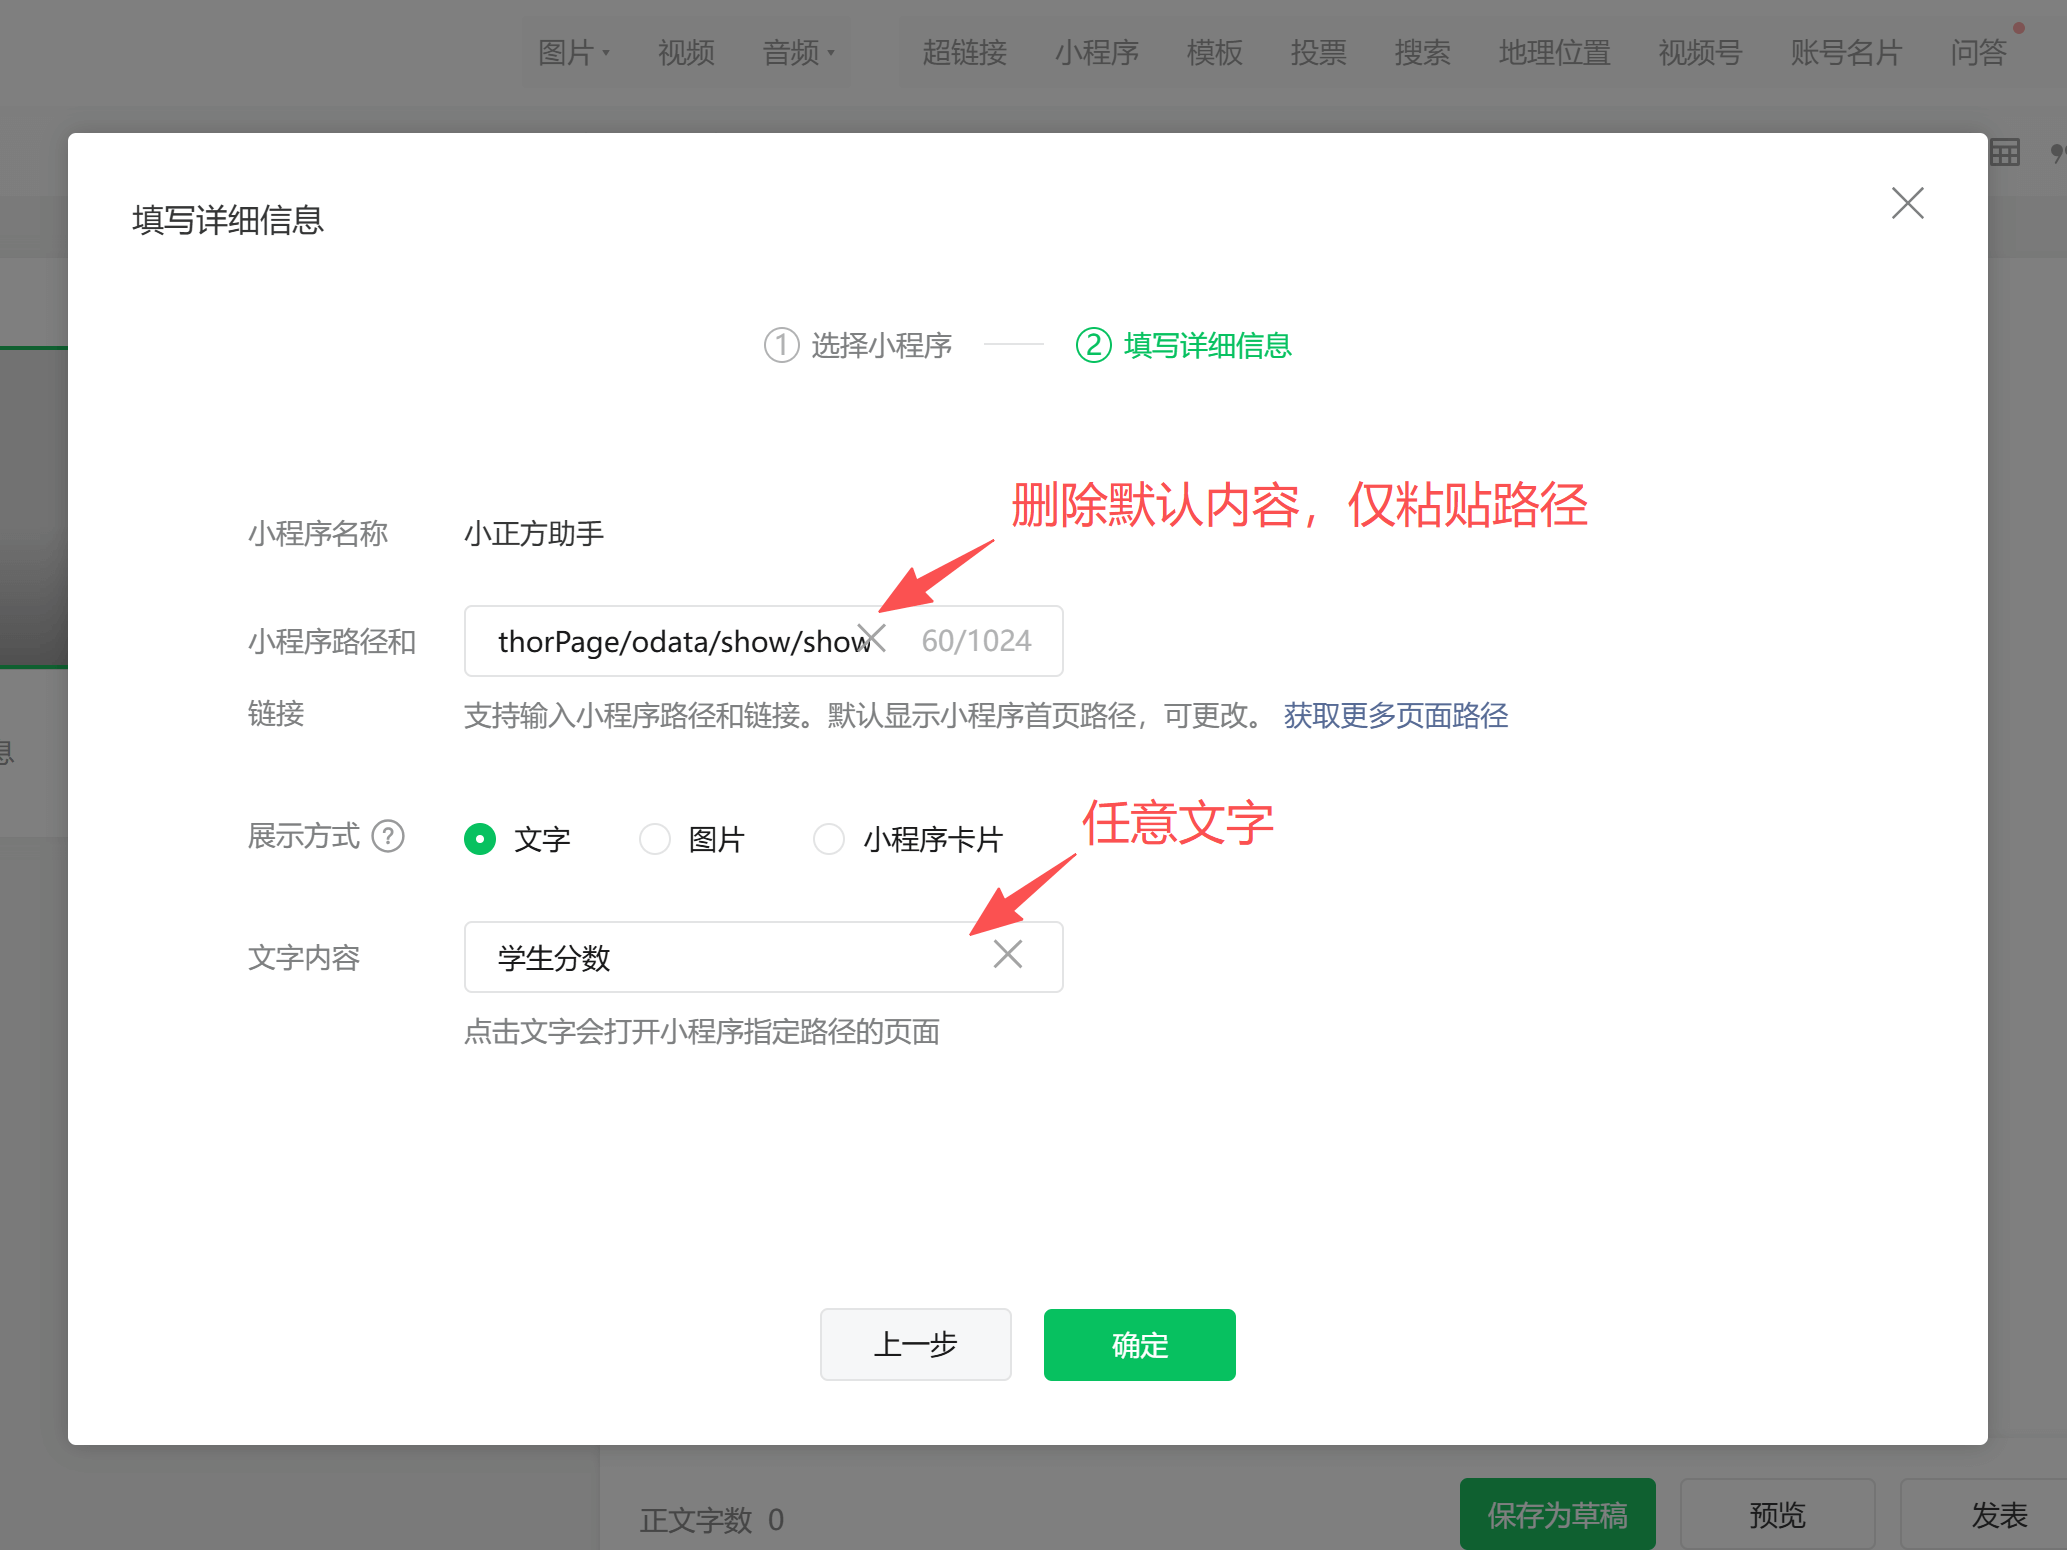Select the 图片 display radio button
The image size is (2067, 1550).
pos(655,839)
